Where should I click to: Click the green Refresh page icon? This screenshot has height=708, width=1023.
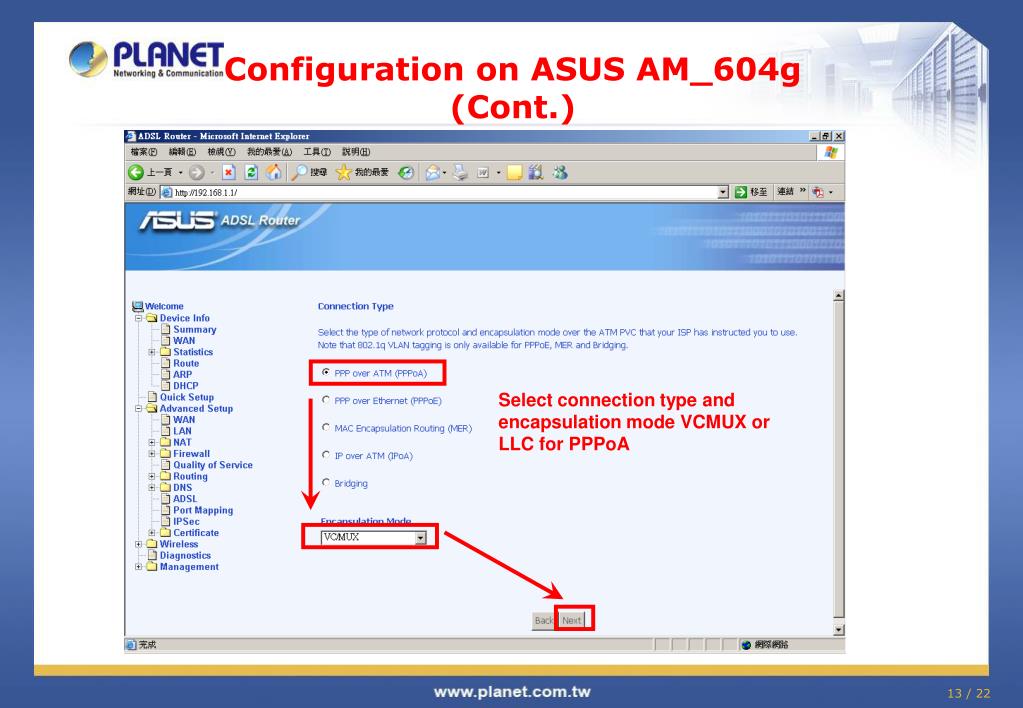pos(251,172)
